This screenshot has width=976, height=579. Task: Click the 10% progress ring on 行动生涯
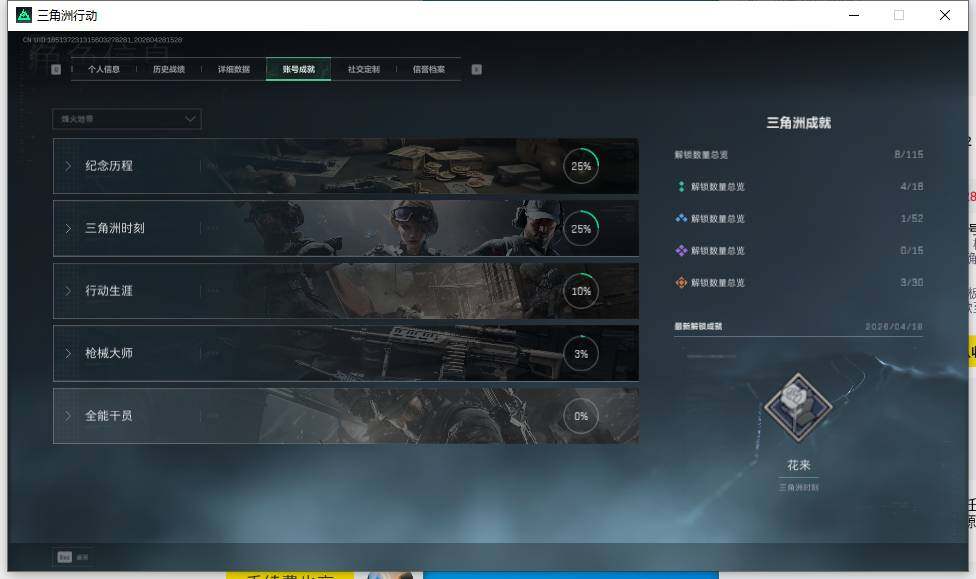581,291
